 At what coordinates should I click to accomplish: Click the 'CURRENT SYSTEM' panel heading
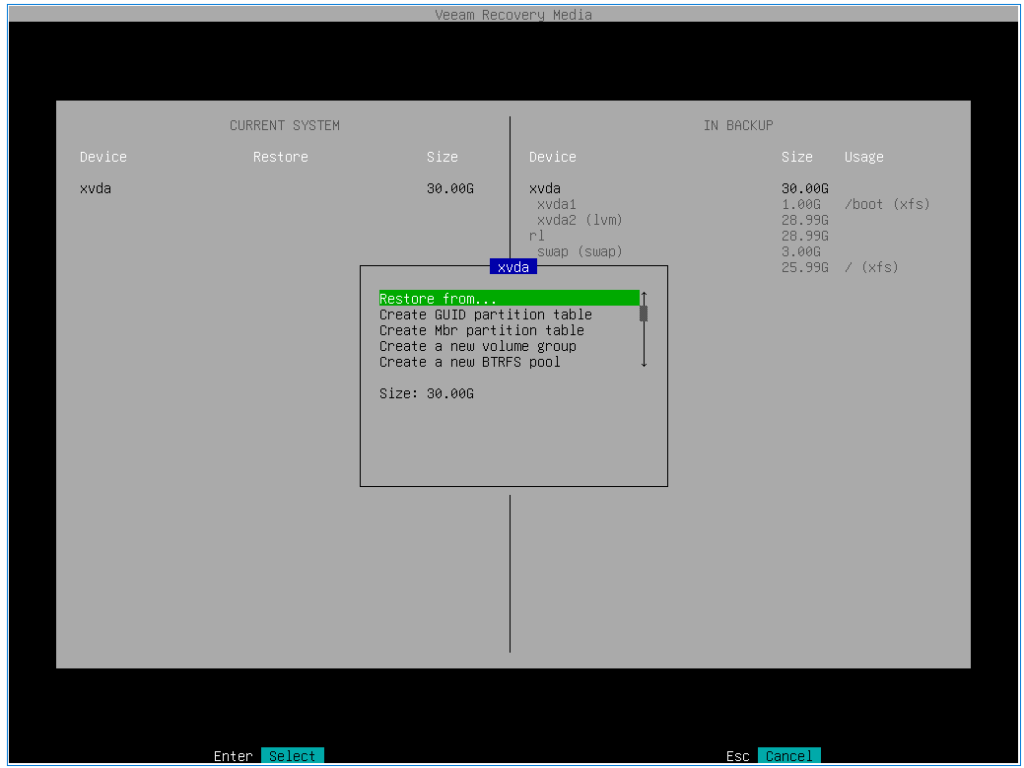tap(285, 125)
